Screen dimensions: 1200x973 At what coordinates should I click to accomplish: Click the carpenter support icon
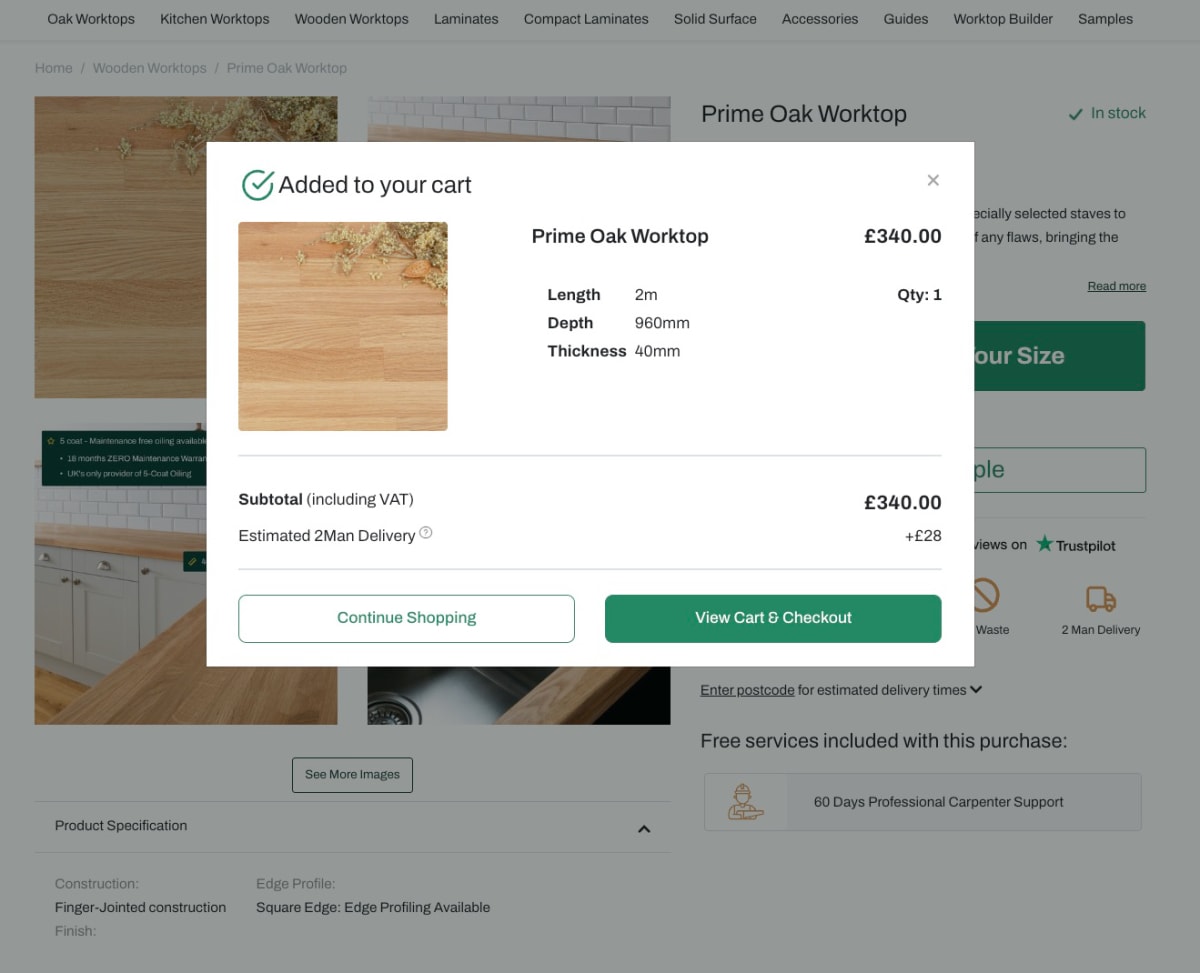point(745,802)
